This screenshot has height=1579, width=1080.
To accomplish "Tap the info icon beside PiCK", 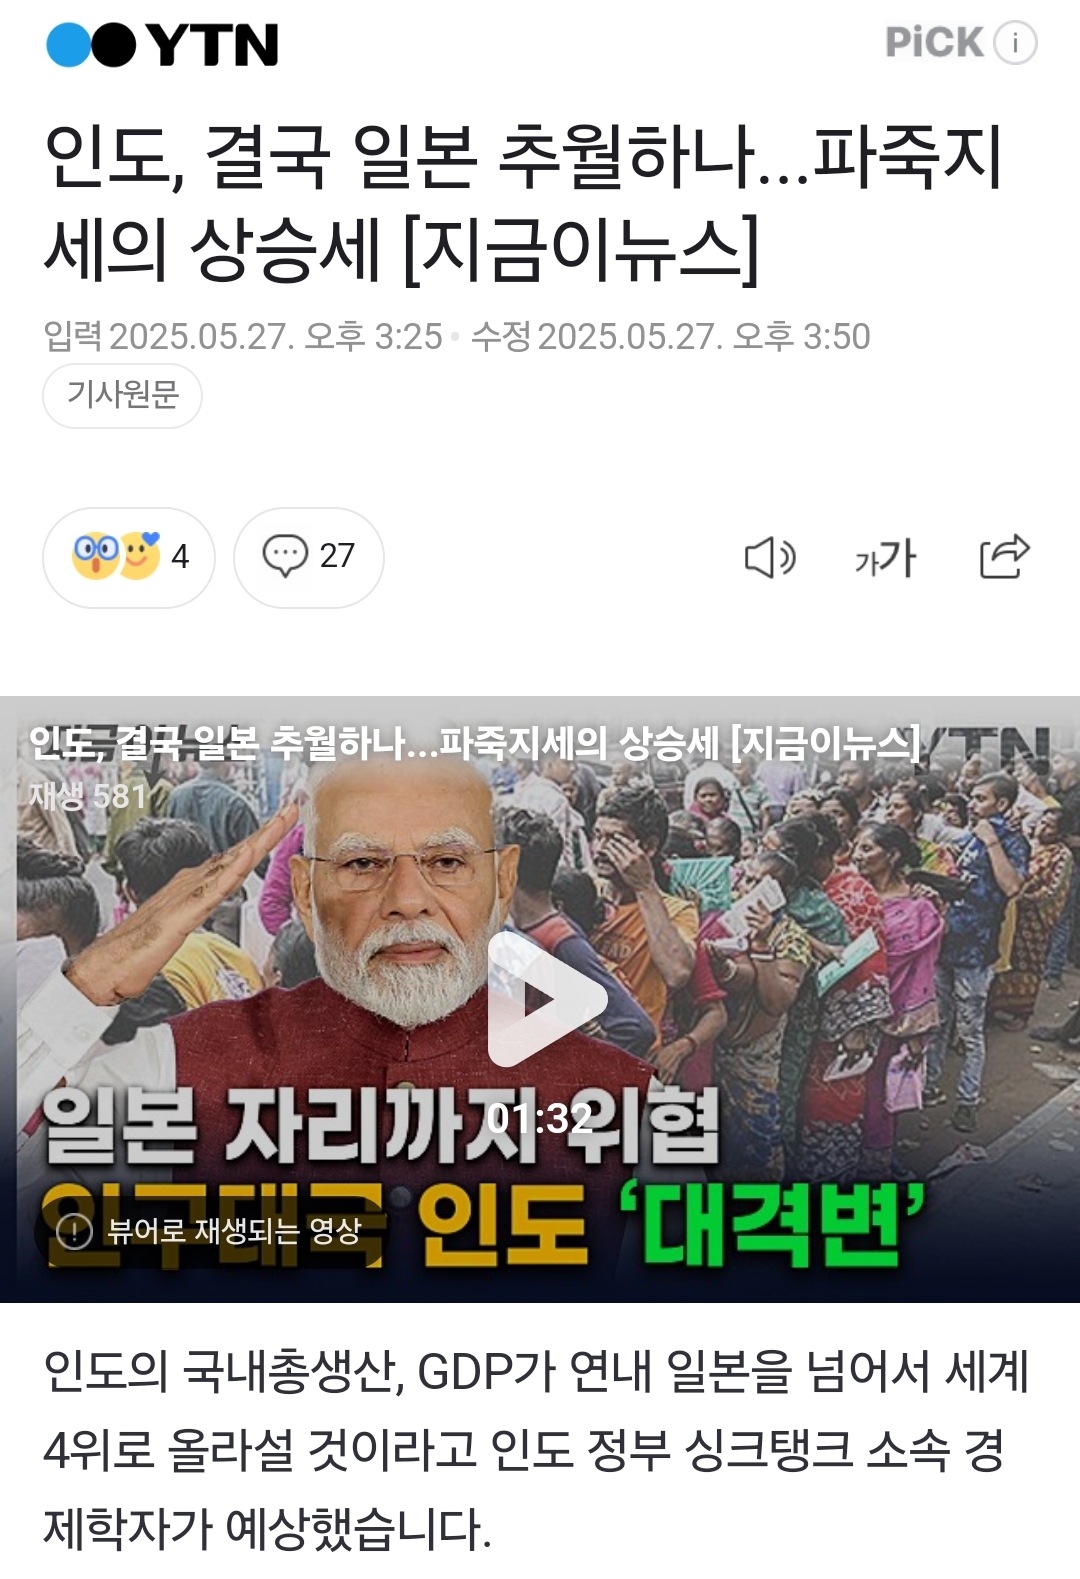I will click(1016, 42).
